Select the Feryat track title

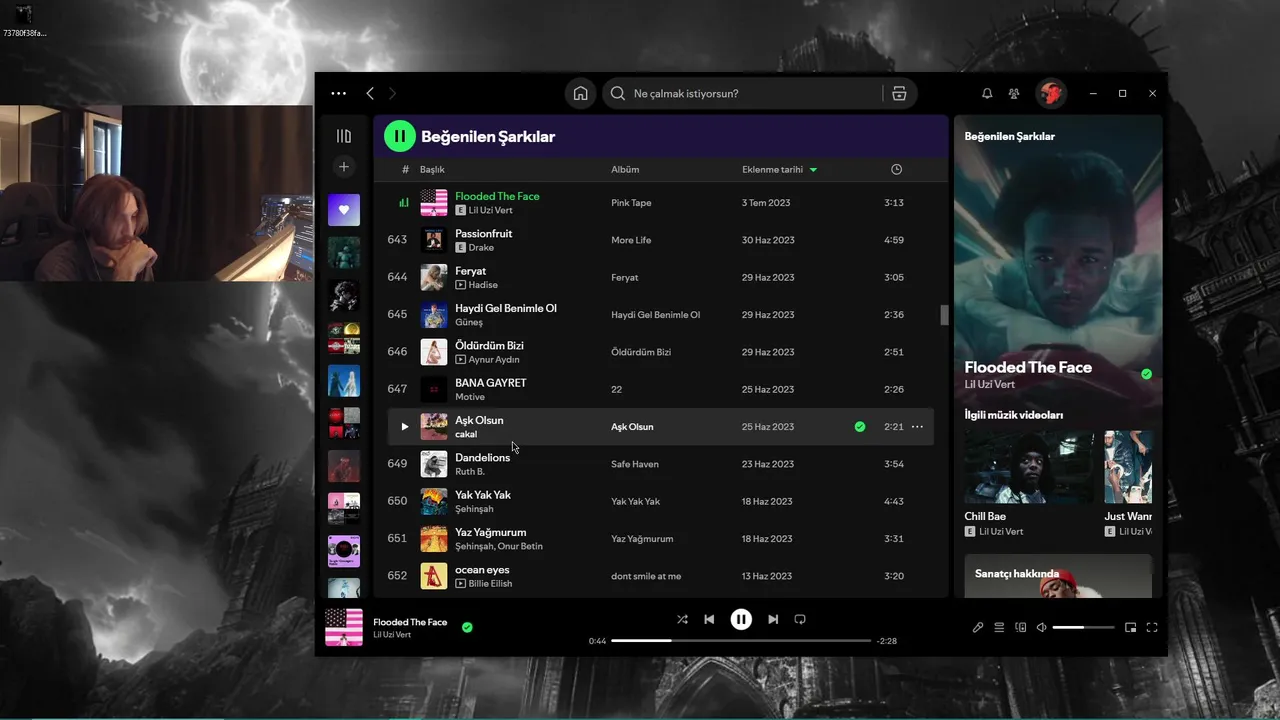point(471,271)
